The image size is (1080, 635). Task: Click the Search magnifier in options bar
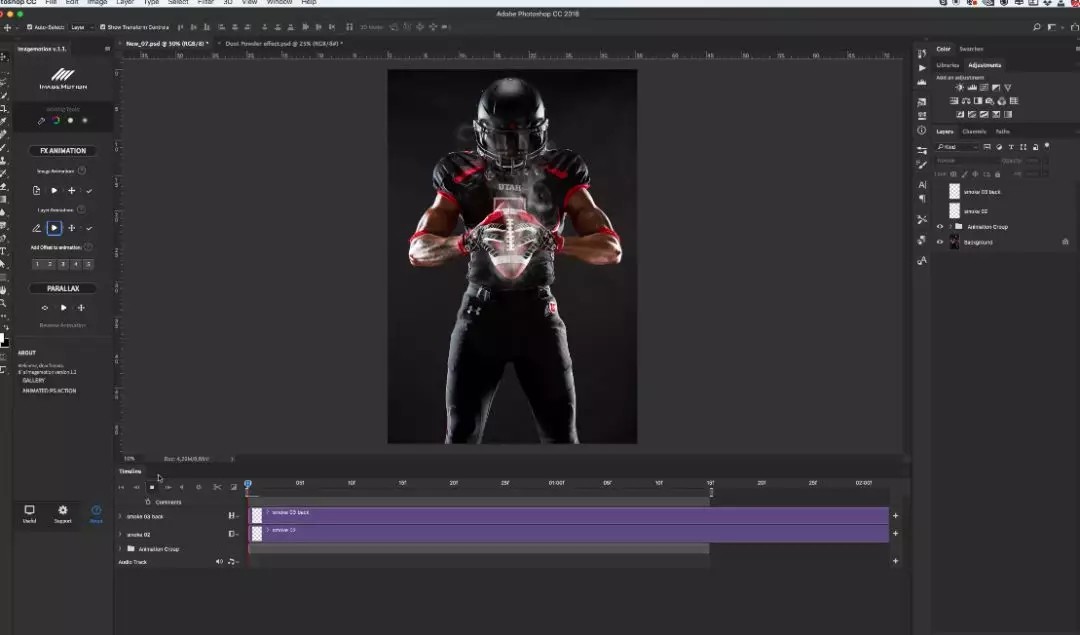[x=1037, y=27]
